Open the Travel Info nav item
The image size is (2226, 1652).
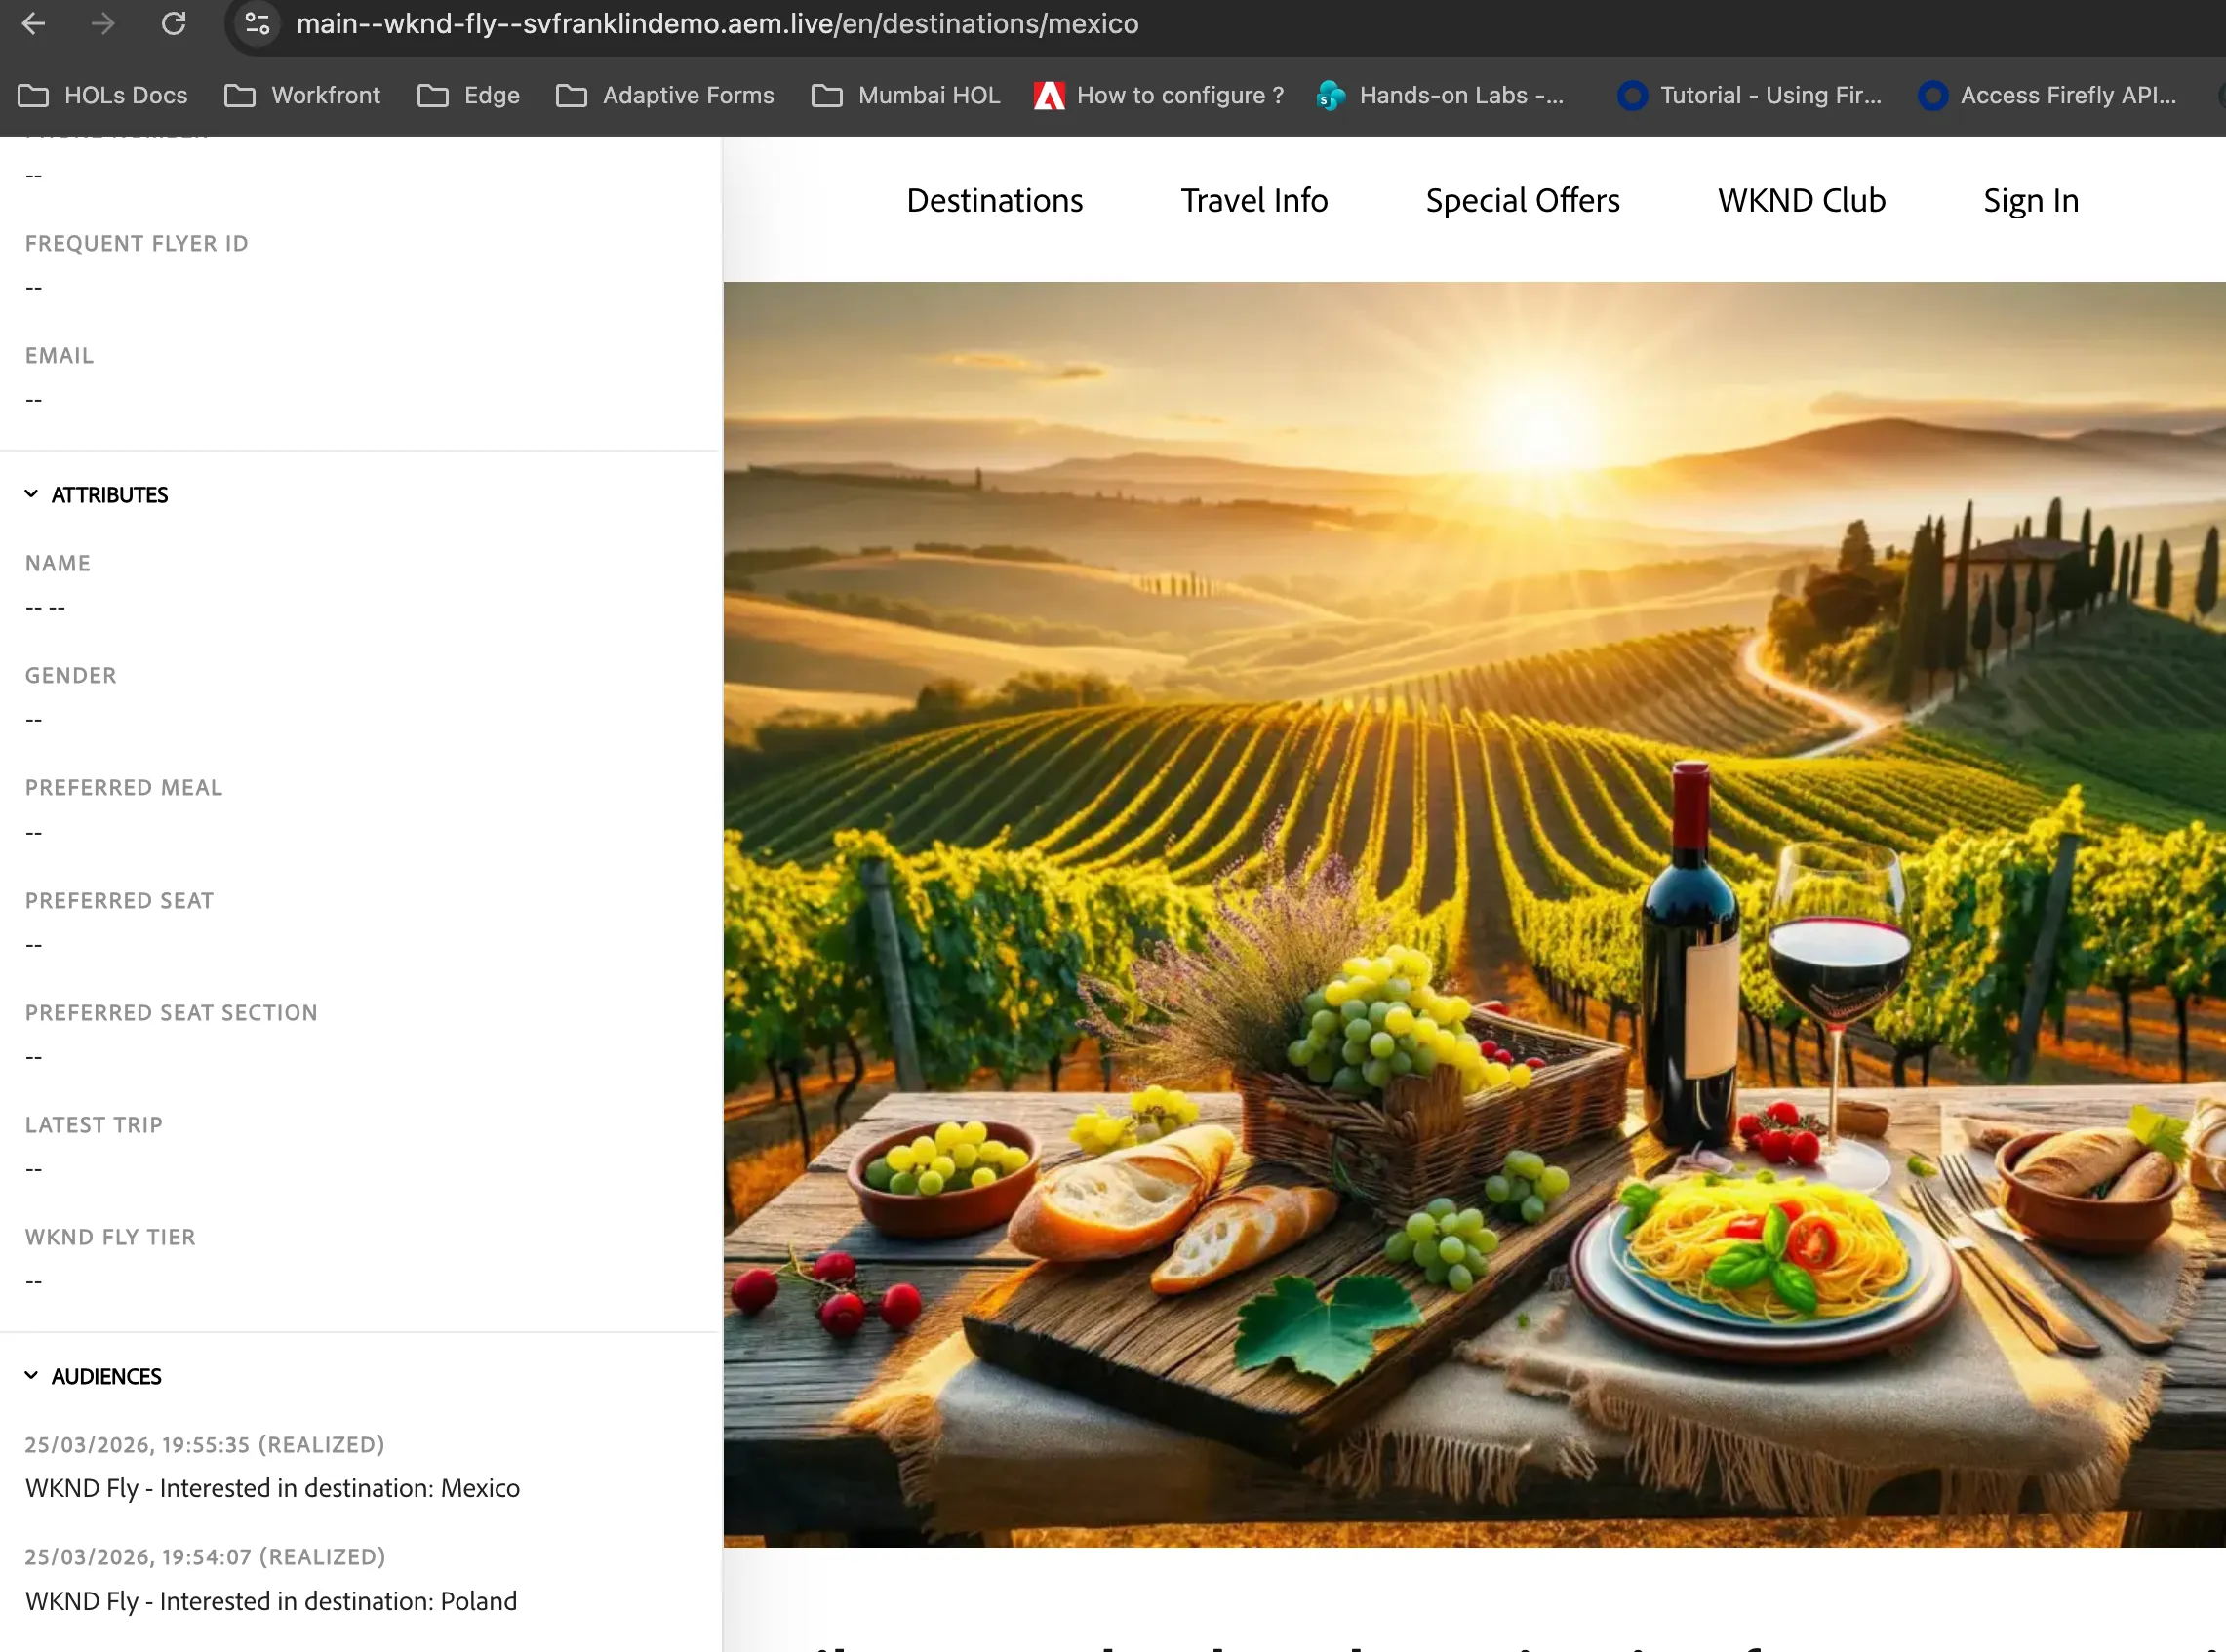coord(1254,200)
